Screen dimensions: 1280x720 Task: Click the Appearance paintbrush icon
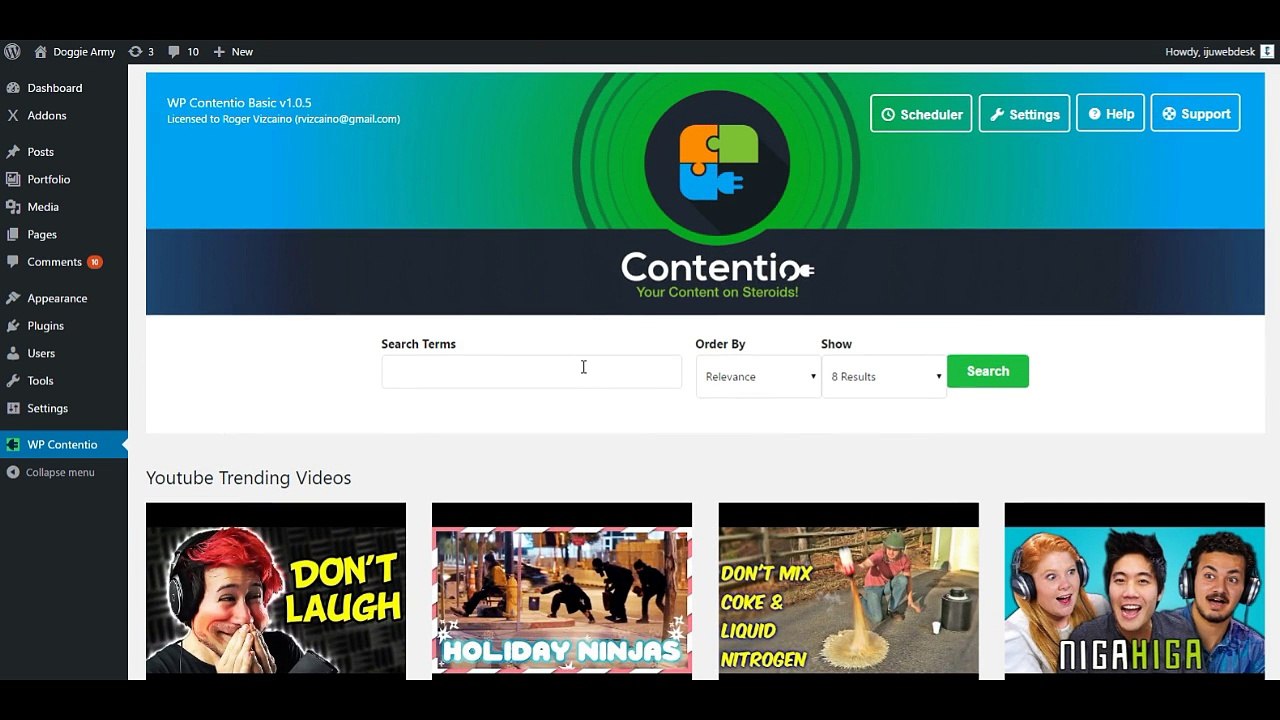(13, 298)
